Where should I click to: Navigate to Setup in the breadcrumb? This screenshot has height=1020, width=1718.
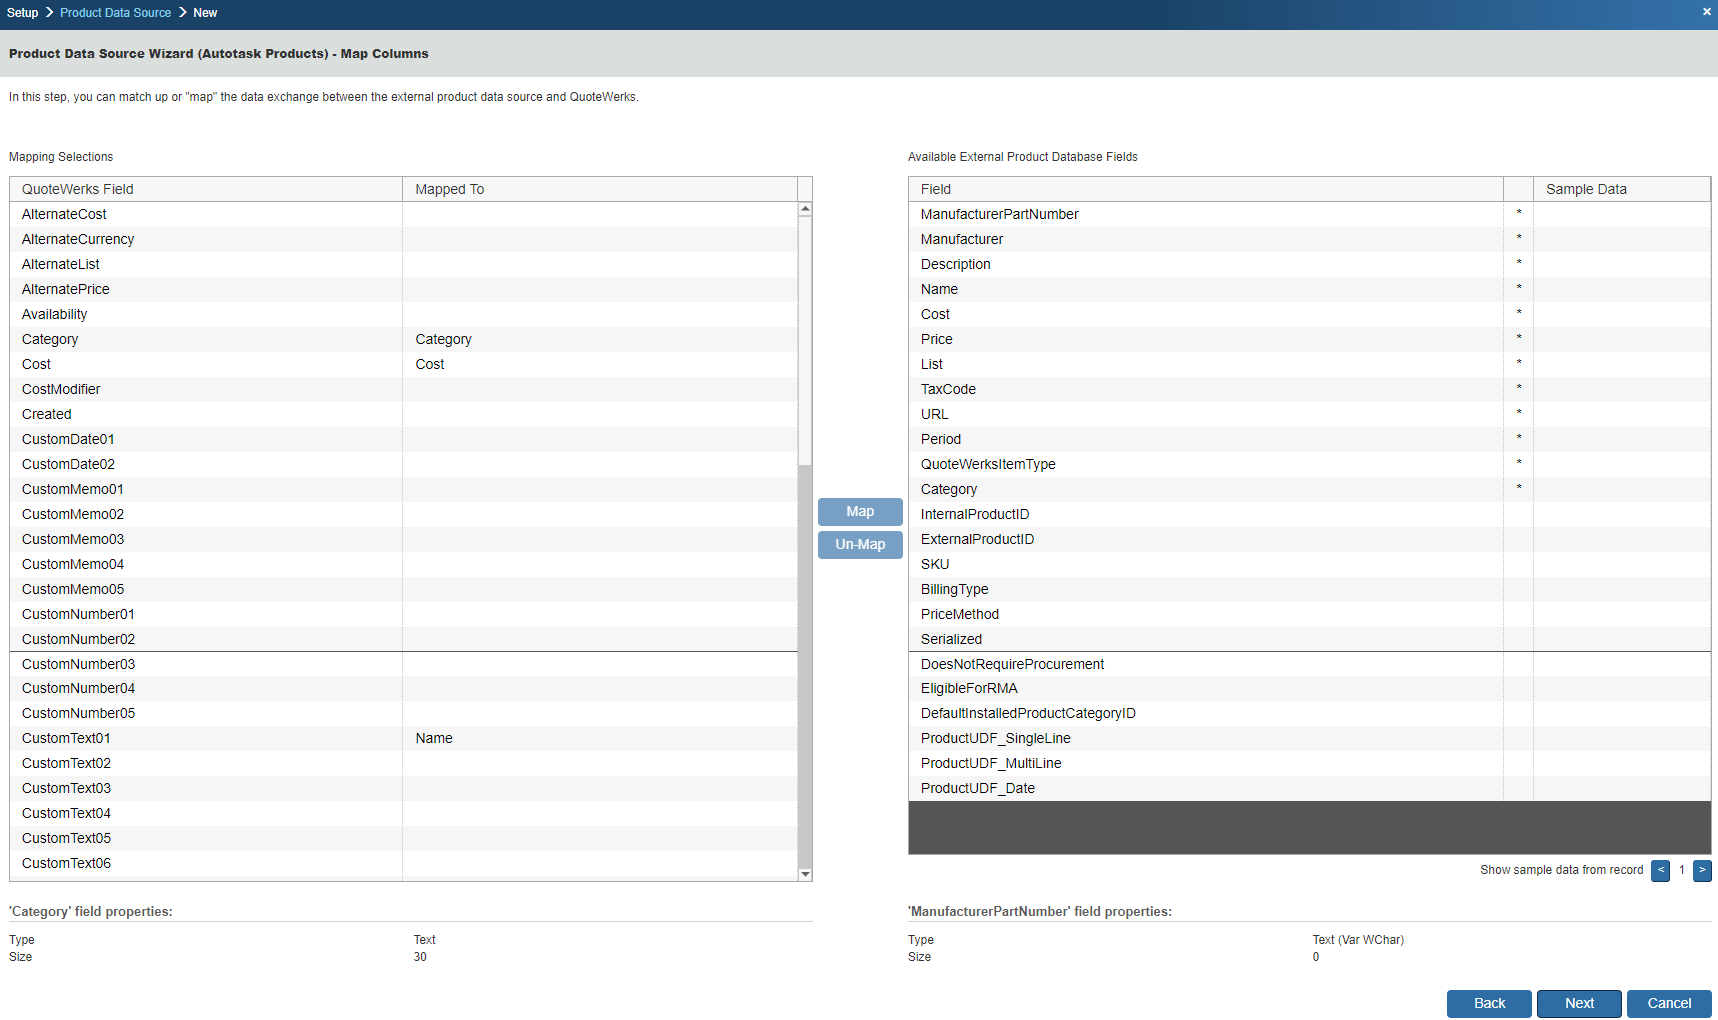pyautogui.click(x=22, y=13)
